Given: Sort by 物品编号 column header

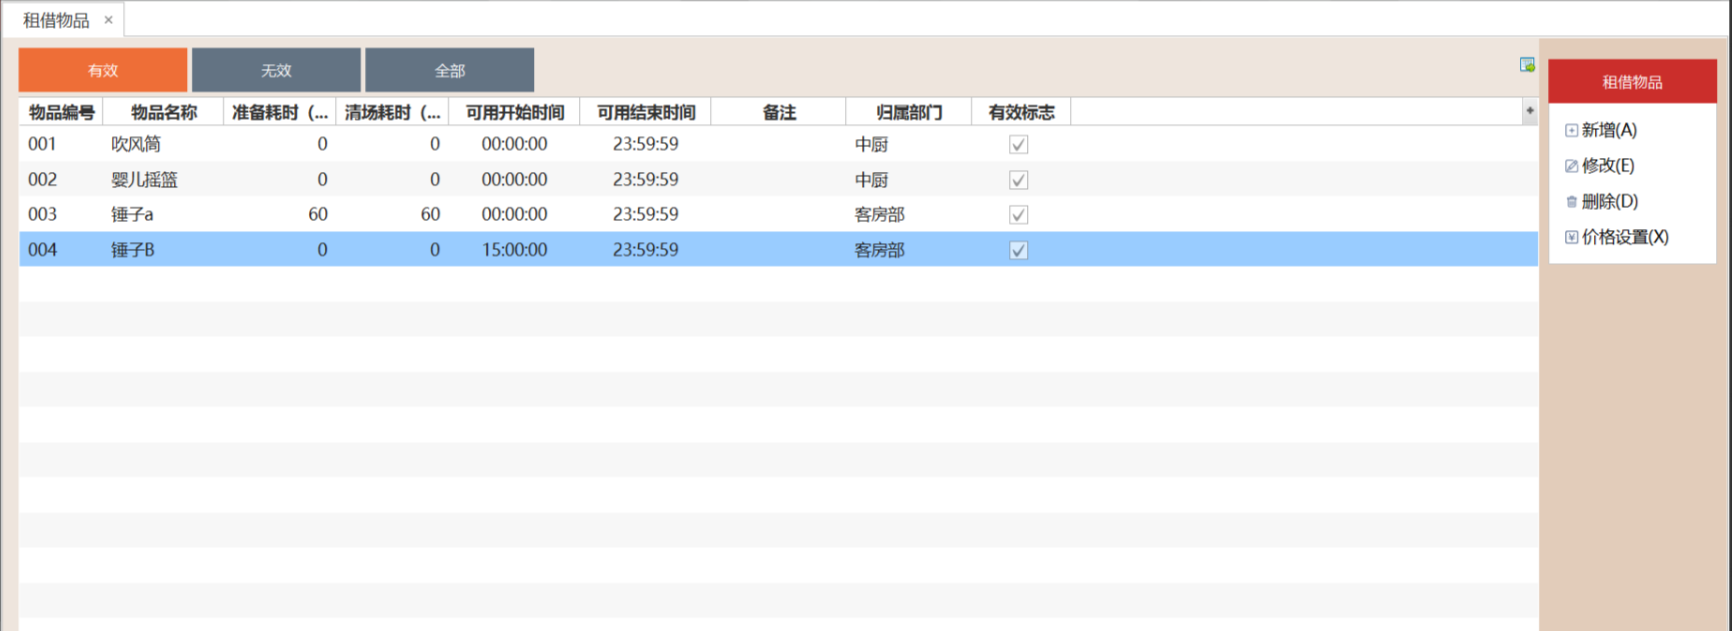Looking at the screenshot, I should point(61,112).
